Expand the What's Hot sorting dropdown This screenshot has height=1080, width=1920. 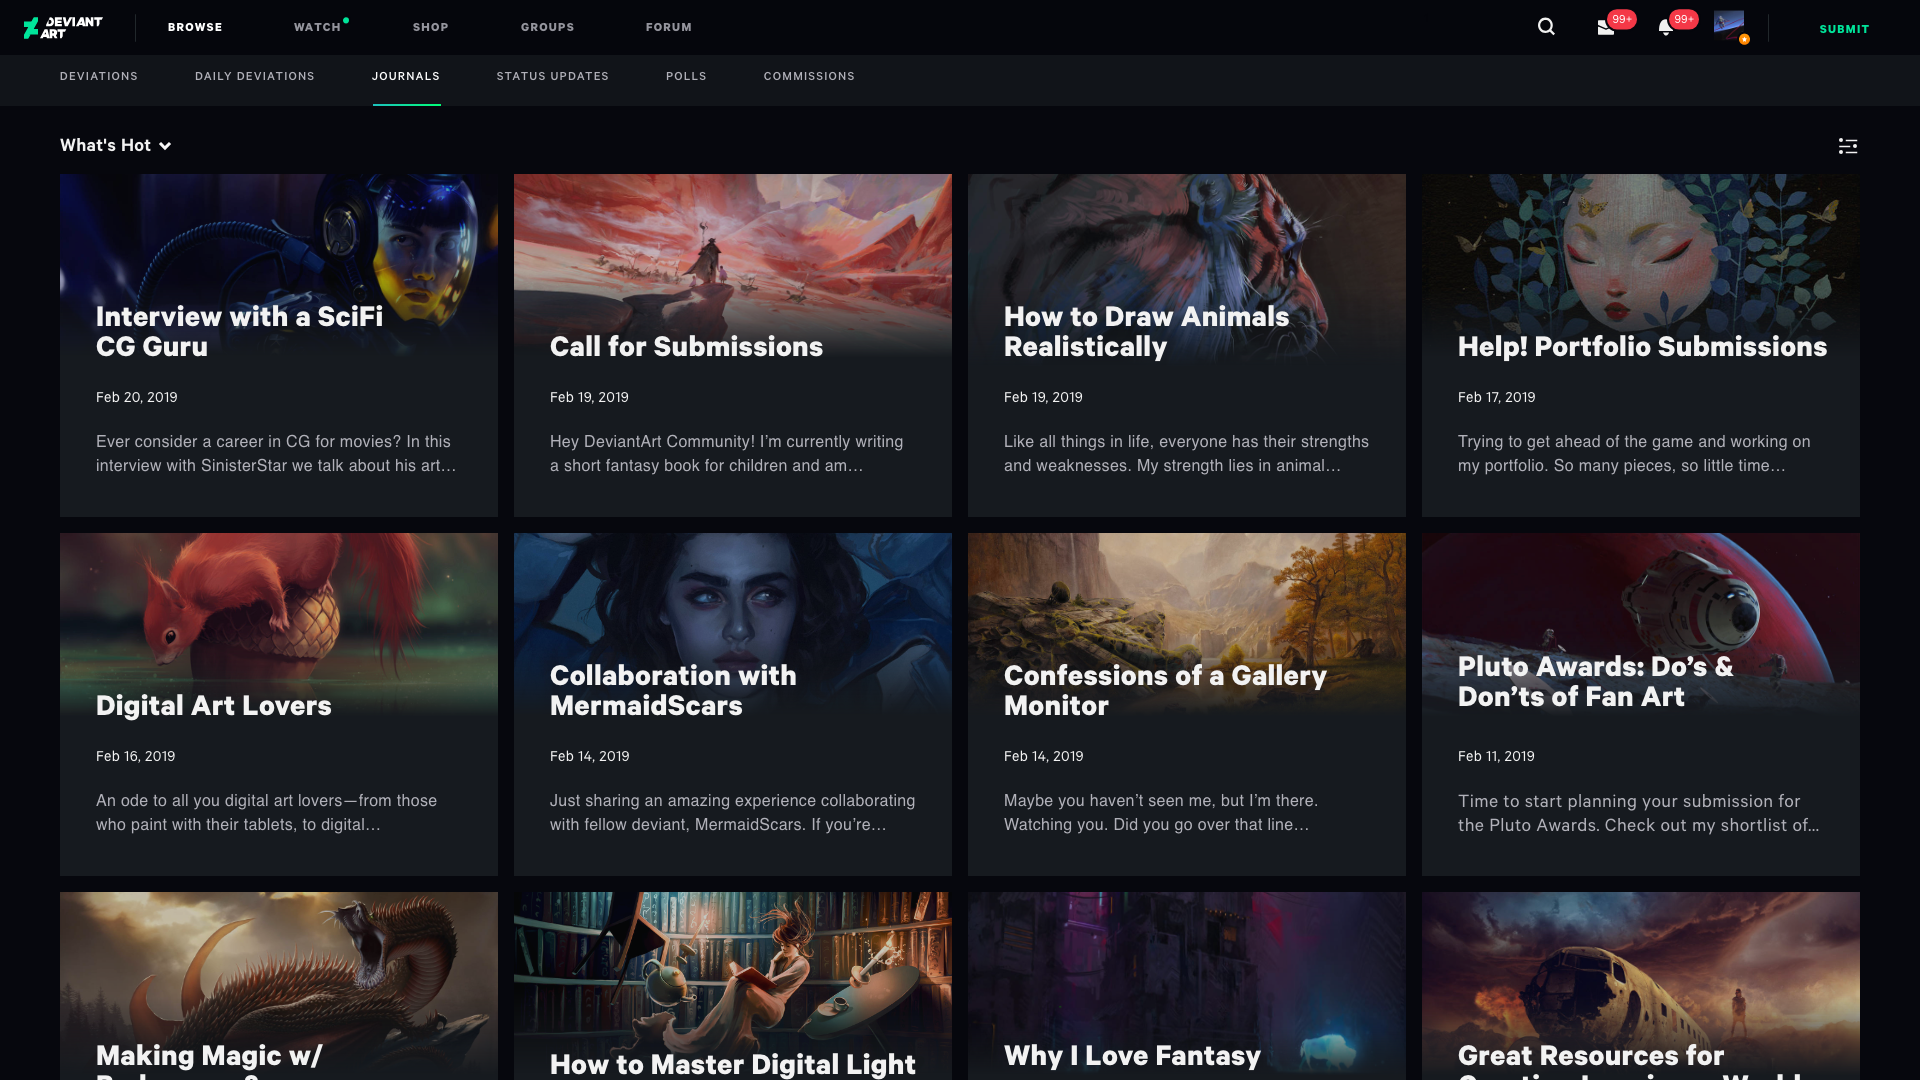pyautogui.click(x=115, y=145)
